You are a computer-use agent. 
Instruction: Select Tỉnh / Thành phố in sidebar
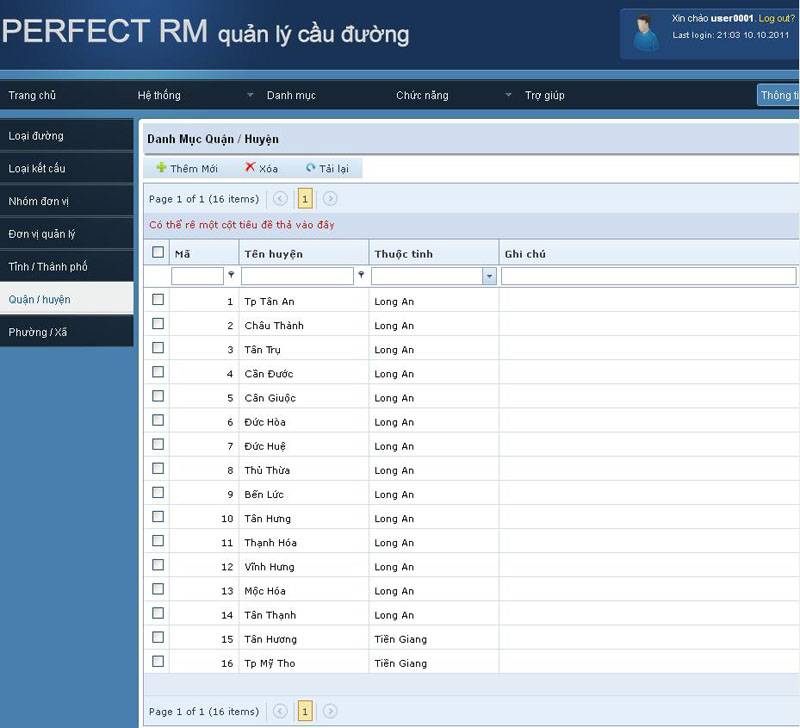pyautogui.click(x=66, y=266)
